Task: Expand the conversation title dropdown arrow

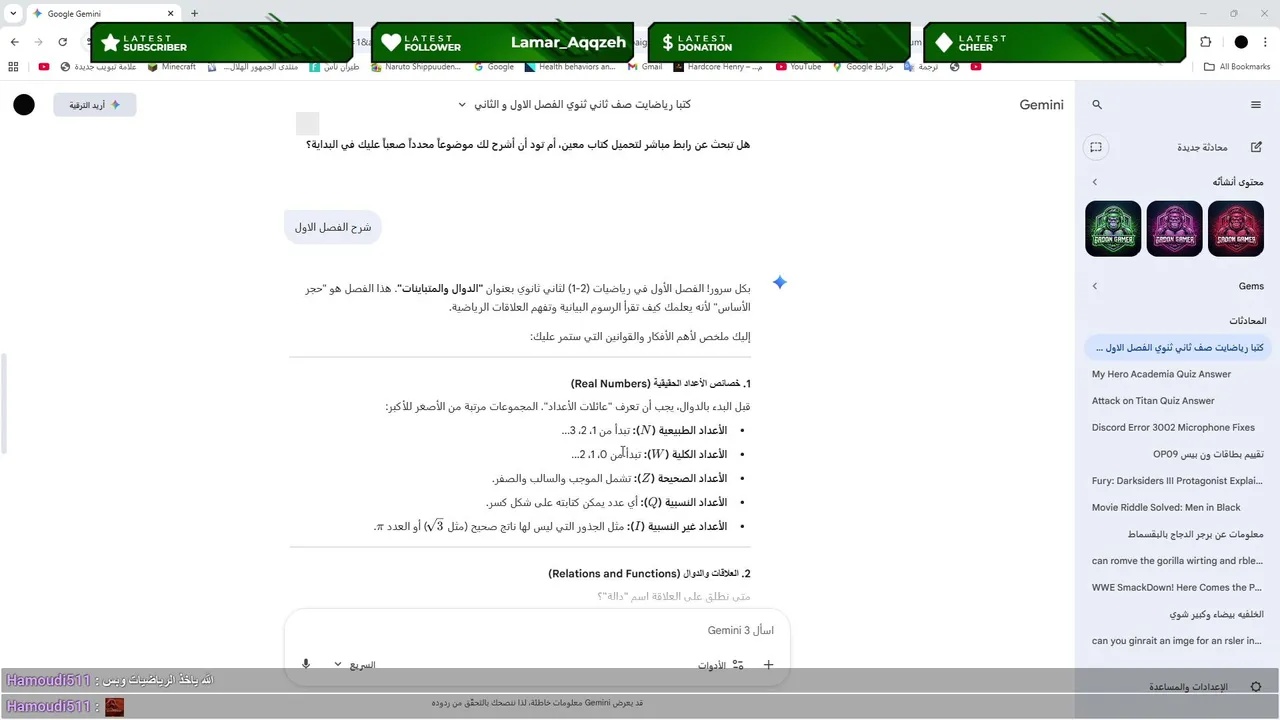Action: point(462,105)
